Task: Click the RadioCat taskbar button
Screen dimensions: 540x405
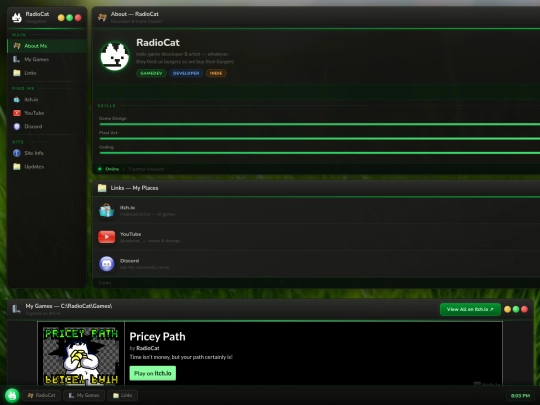Action: point(42,395)
